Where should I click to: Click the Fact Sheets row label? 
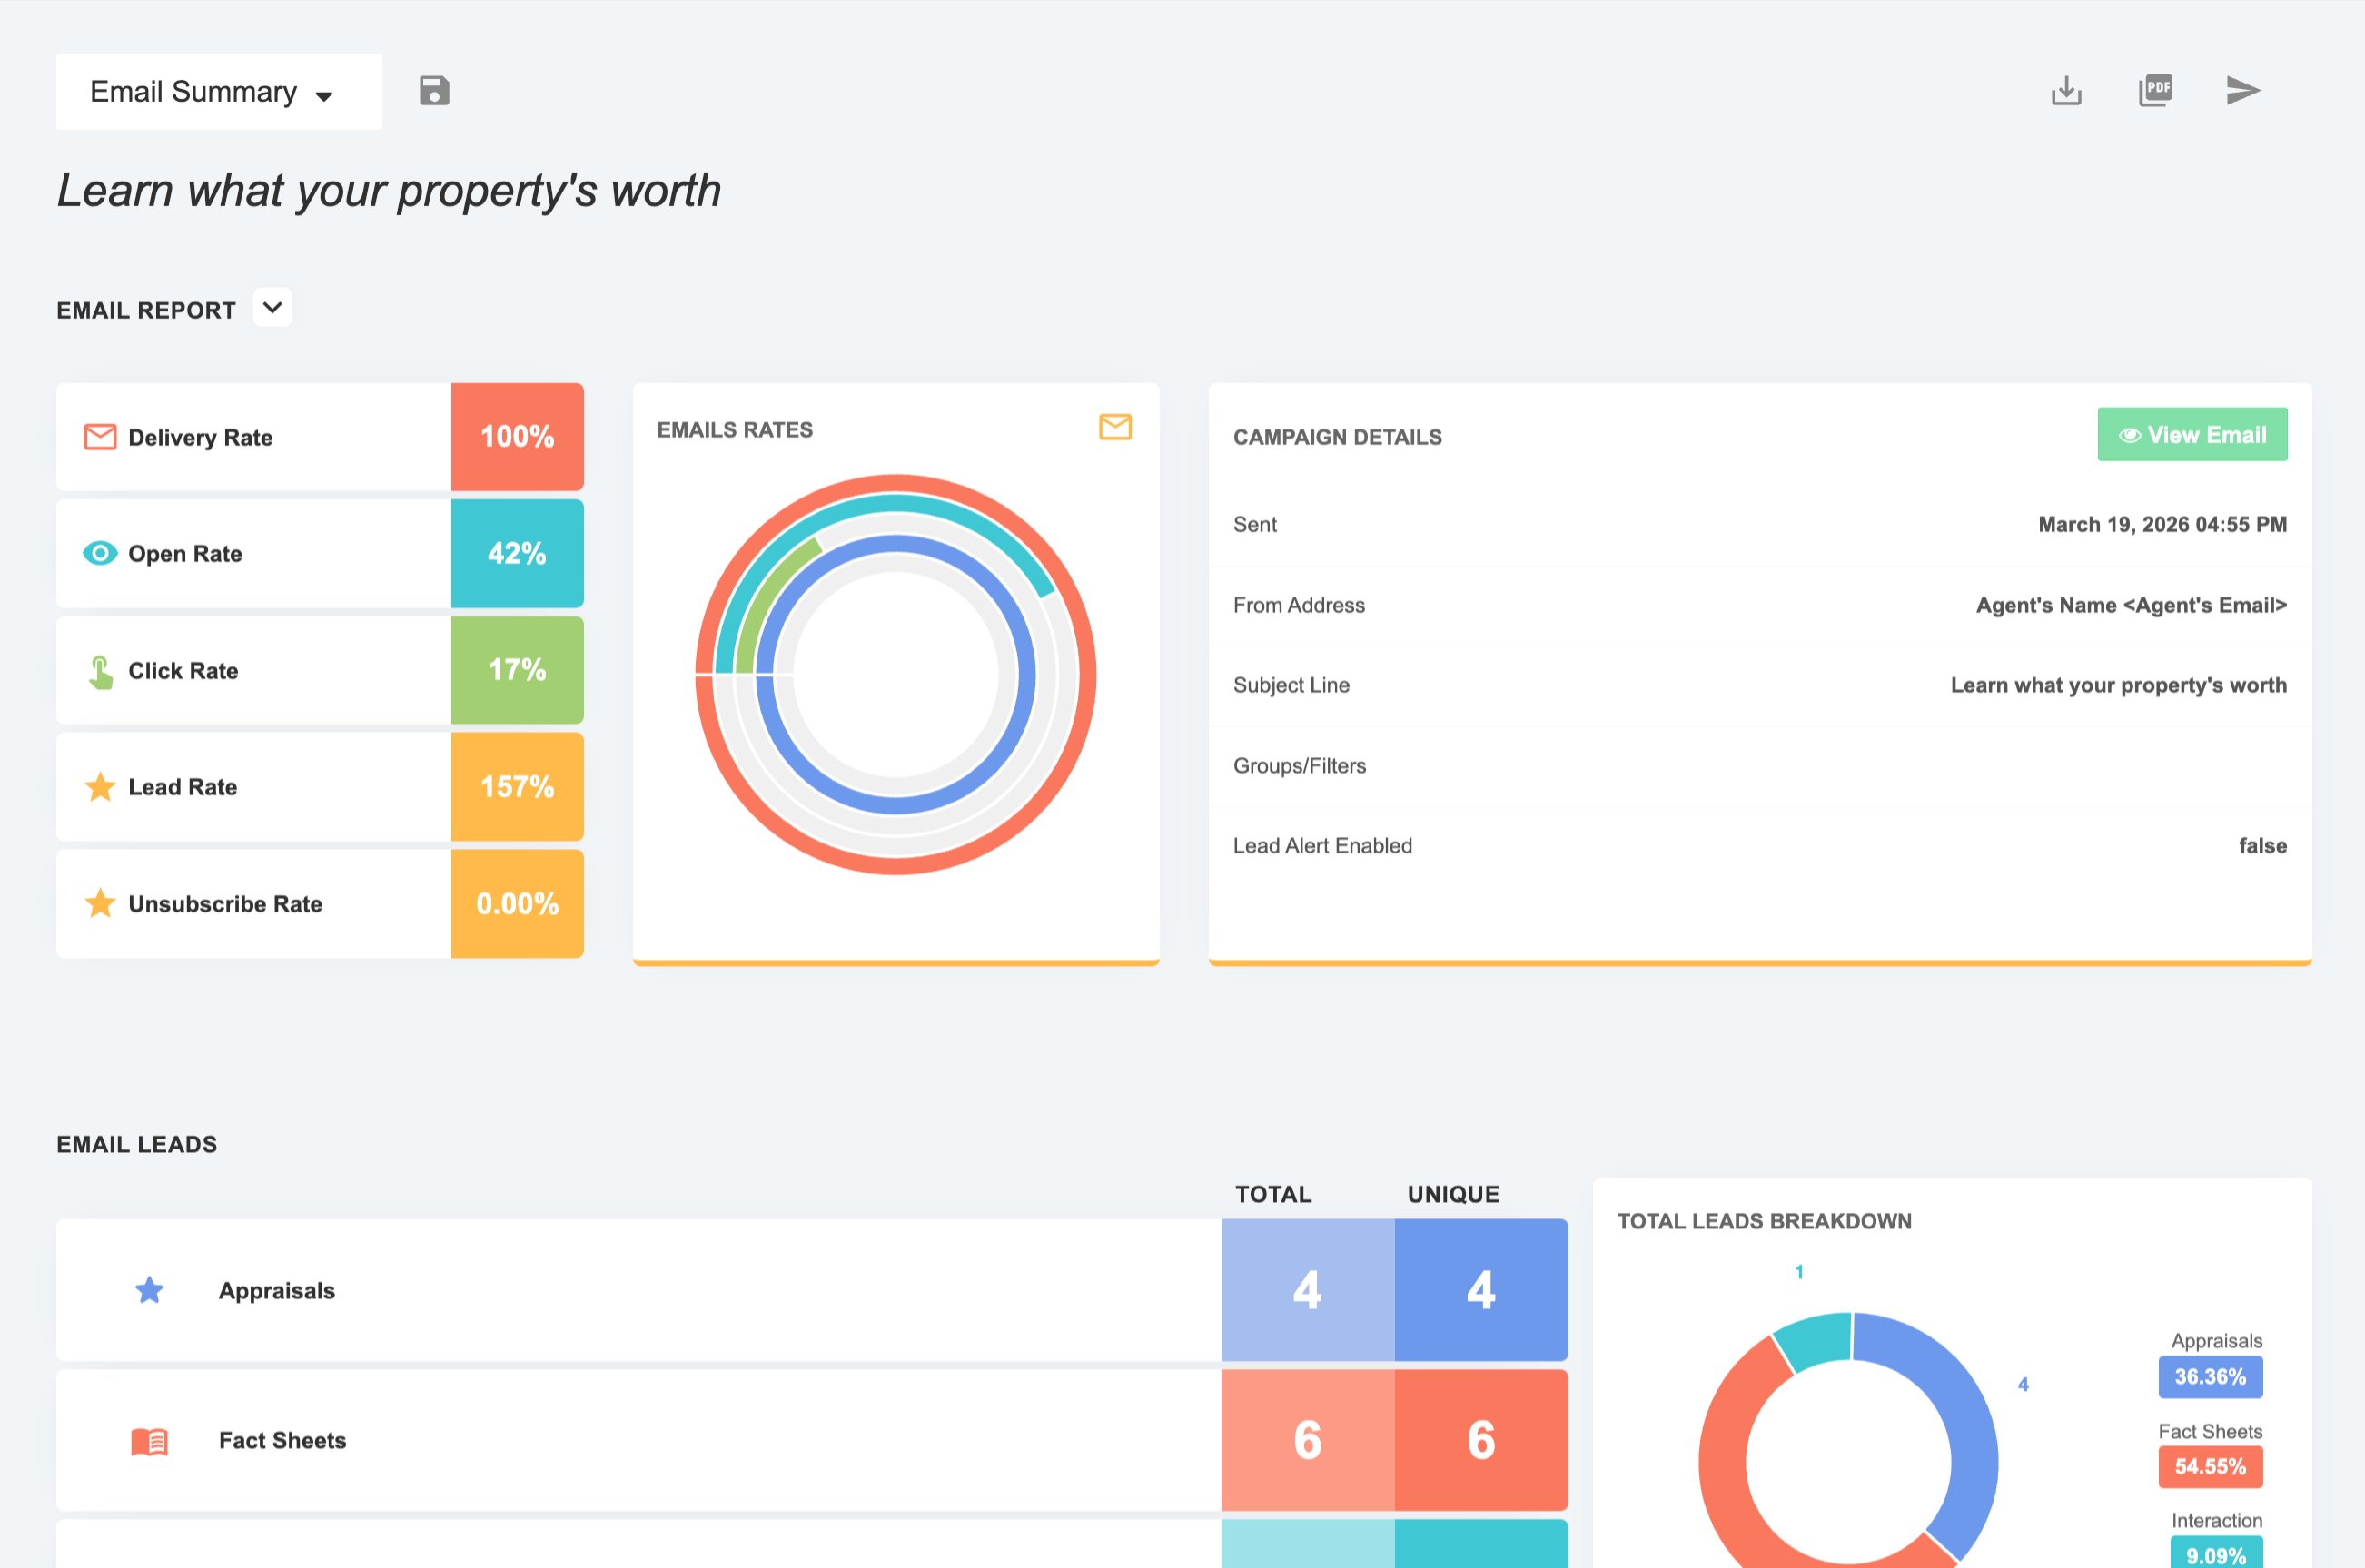click(x=282, y=1441)
